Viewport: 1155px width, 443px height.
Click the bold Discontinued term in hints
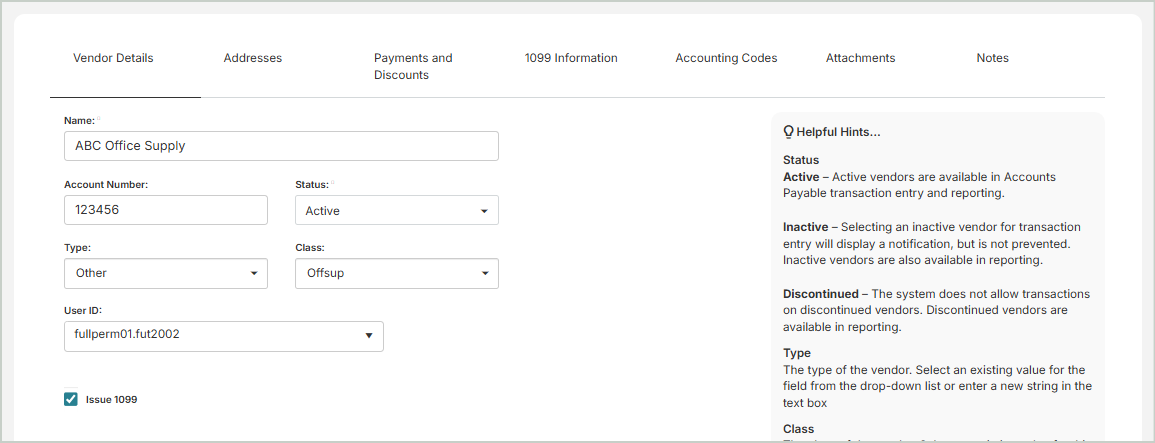click(x=820, y=294)
